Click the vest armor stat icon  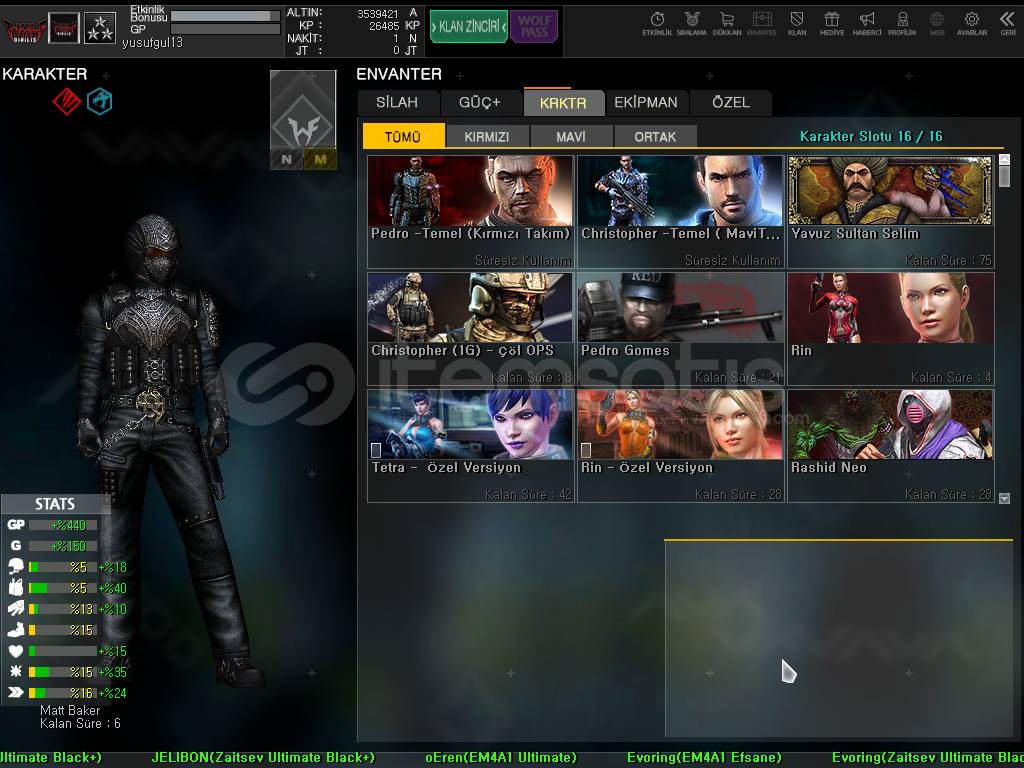pos(16,588)
